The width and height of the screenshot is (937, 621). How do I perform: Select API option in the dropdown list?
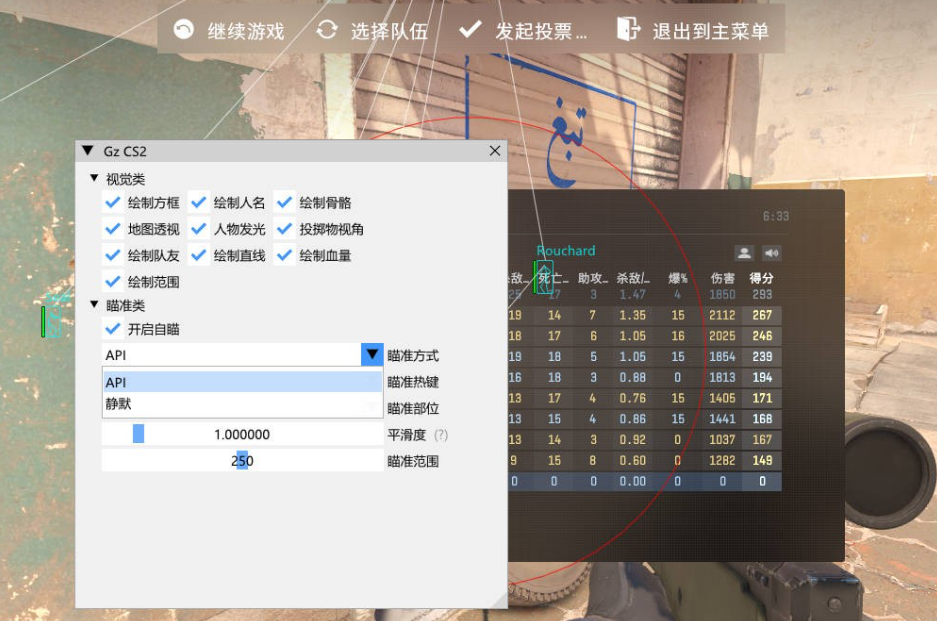click(243, 382)
